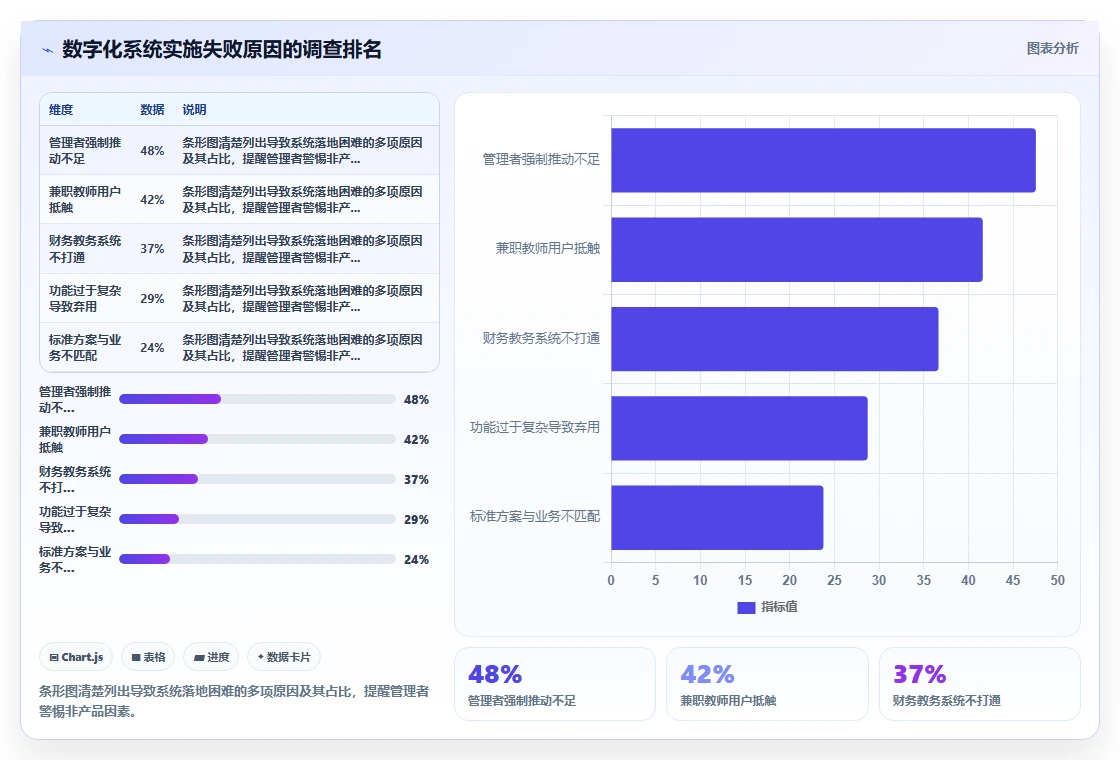Screen dimensions: 1120x760
Task: Select the 表格 tag chip
Action: pos(149,657)
